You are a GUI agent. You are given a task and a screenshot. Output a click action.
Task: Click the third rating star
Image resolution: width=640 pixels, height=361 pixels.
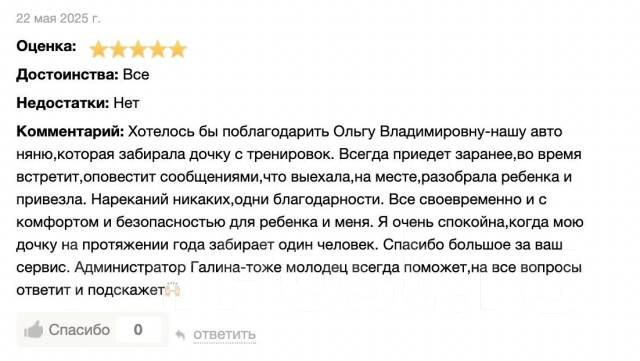click(x=138, y=49)
